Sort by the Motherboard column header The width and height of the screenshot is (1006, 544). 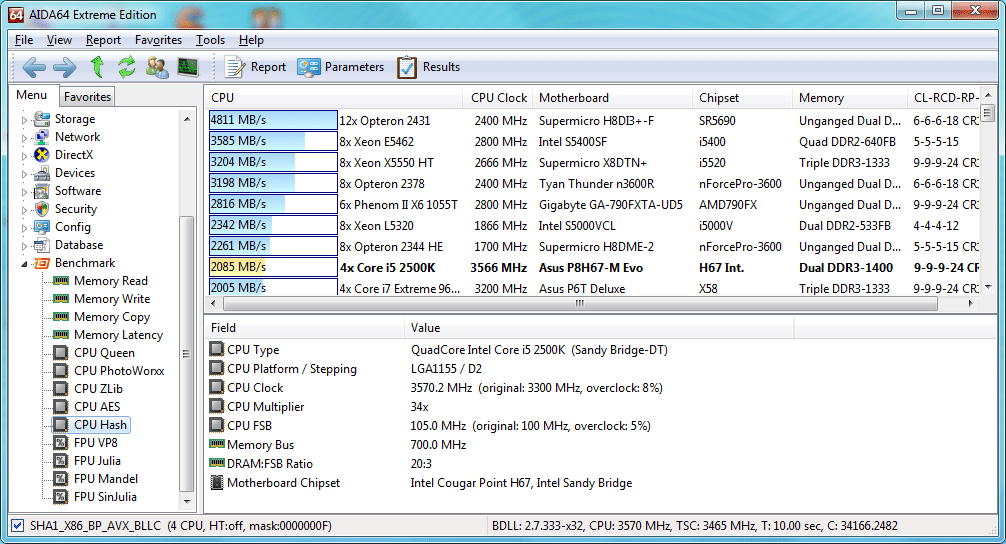pos(612,98)
